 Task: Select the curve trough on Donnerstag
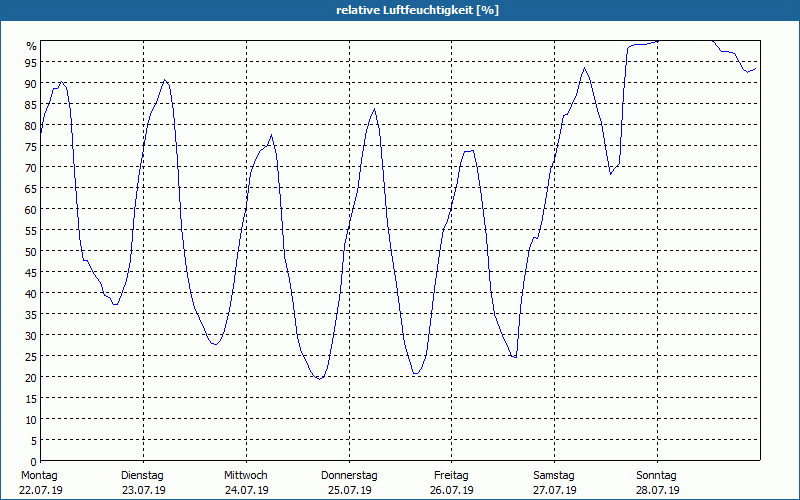click(416, 373)
